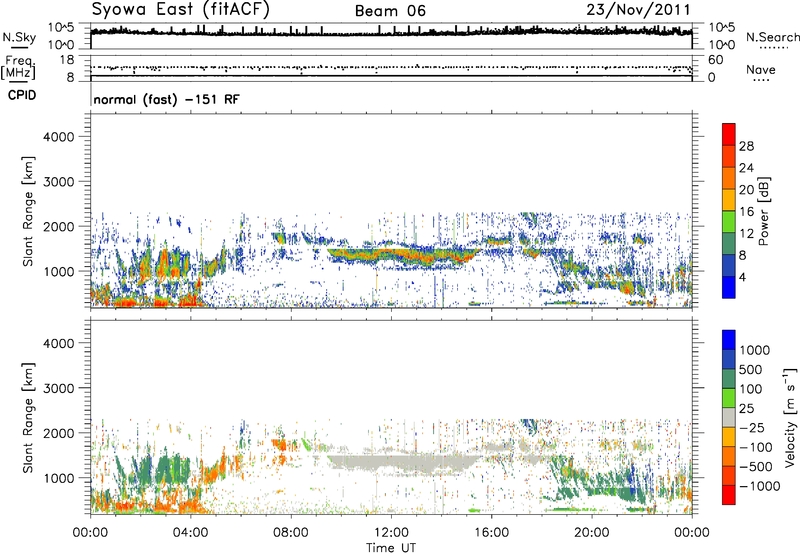Click the right-side '10^5' scale label
The height and width of the screenshot is (554, 800).
pyautogui.click(x=722, y=28)
